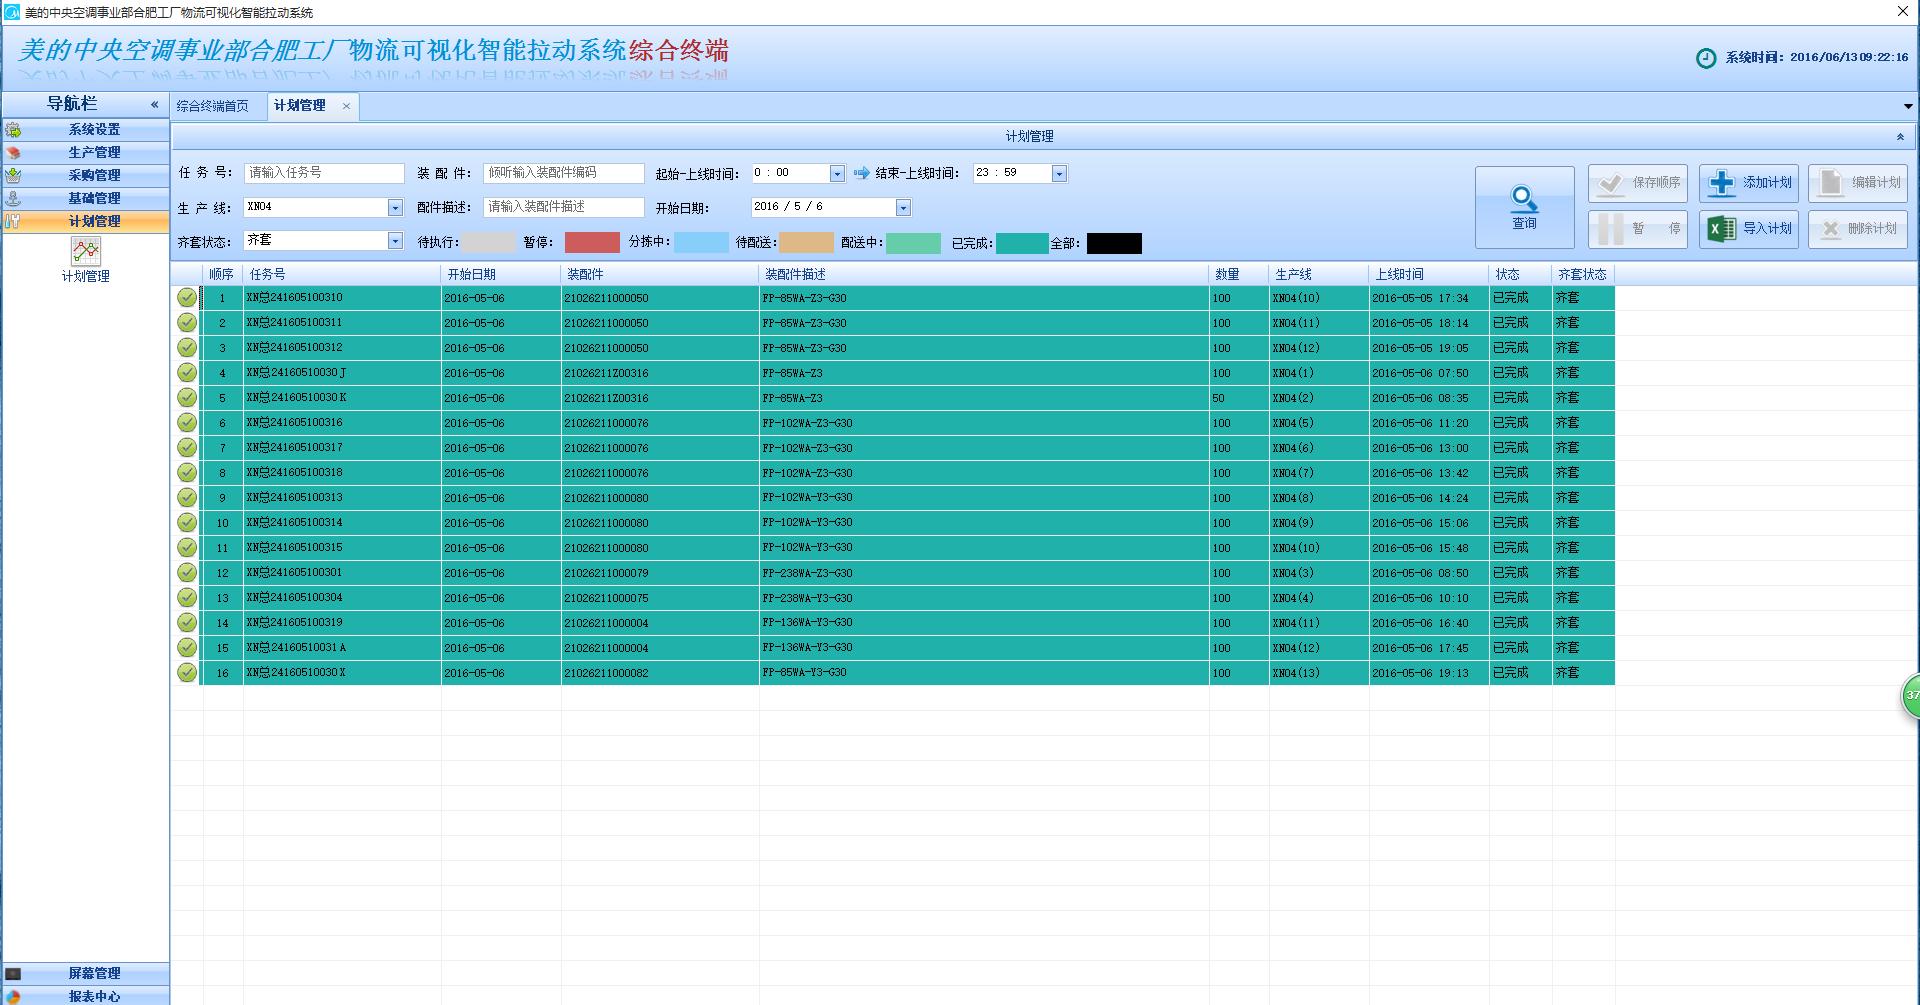Click the 任务号 input field
Screen dimensions: 1920x1005
point(324,173)
